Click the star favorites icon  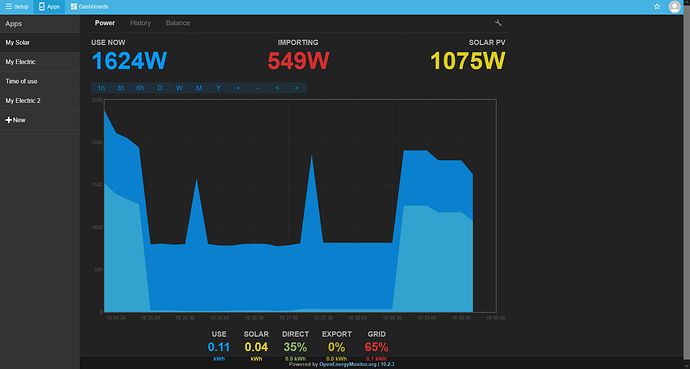[657, 7]
